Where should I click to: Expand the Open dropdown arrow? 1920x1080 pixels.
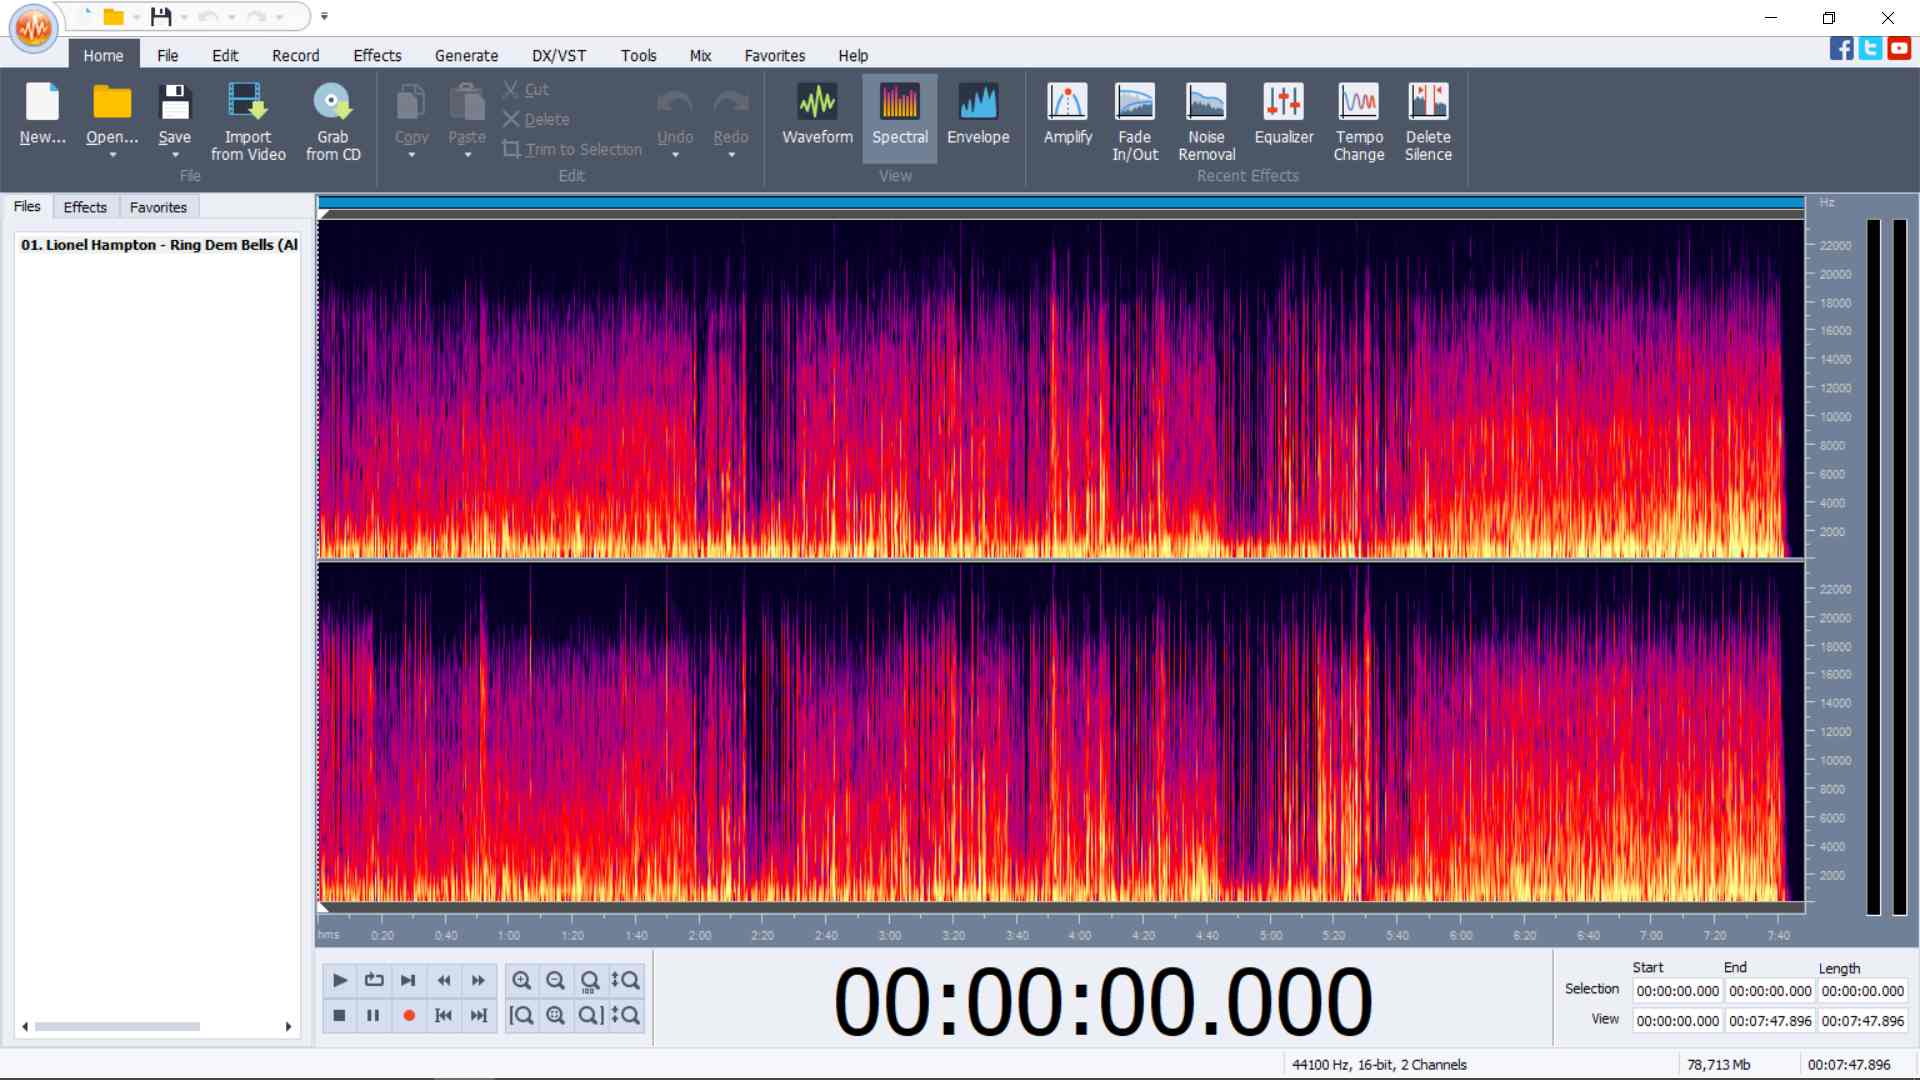[x=112, y=156]
